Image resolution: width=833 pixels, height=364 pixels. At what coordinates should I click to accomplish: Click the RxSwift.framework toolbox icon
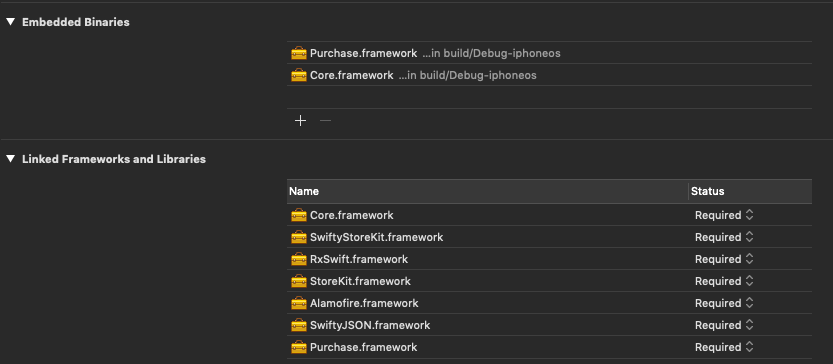click(x=299, y=259)
